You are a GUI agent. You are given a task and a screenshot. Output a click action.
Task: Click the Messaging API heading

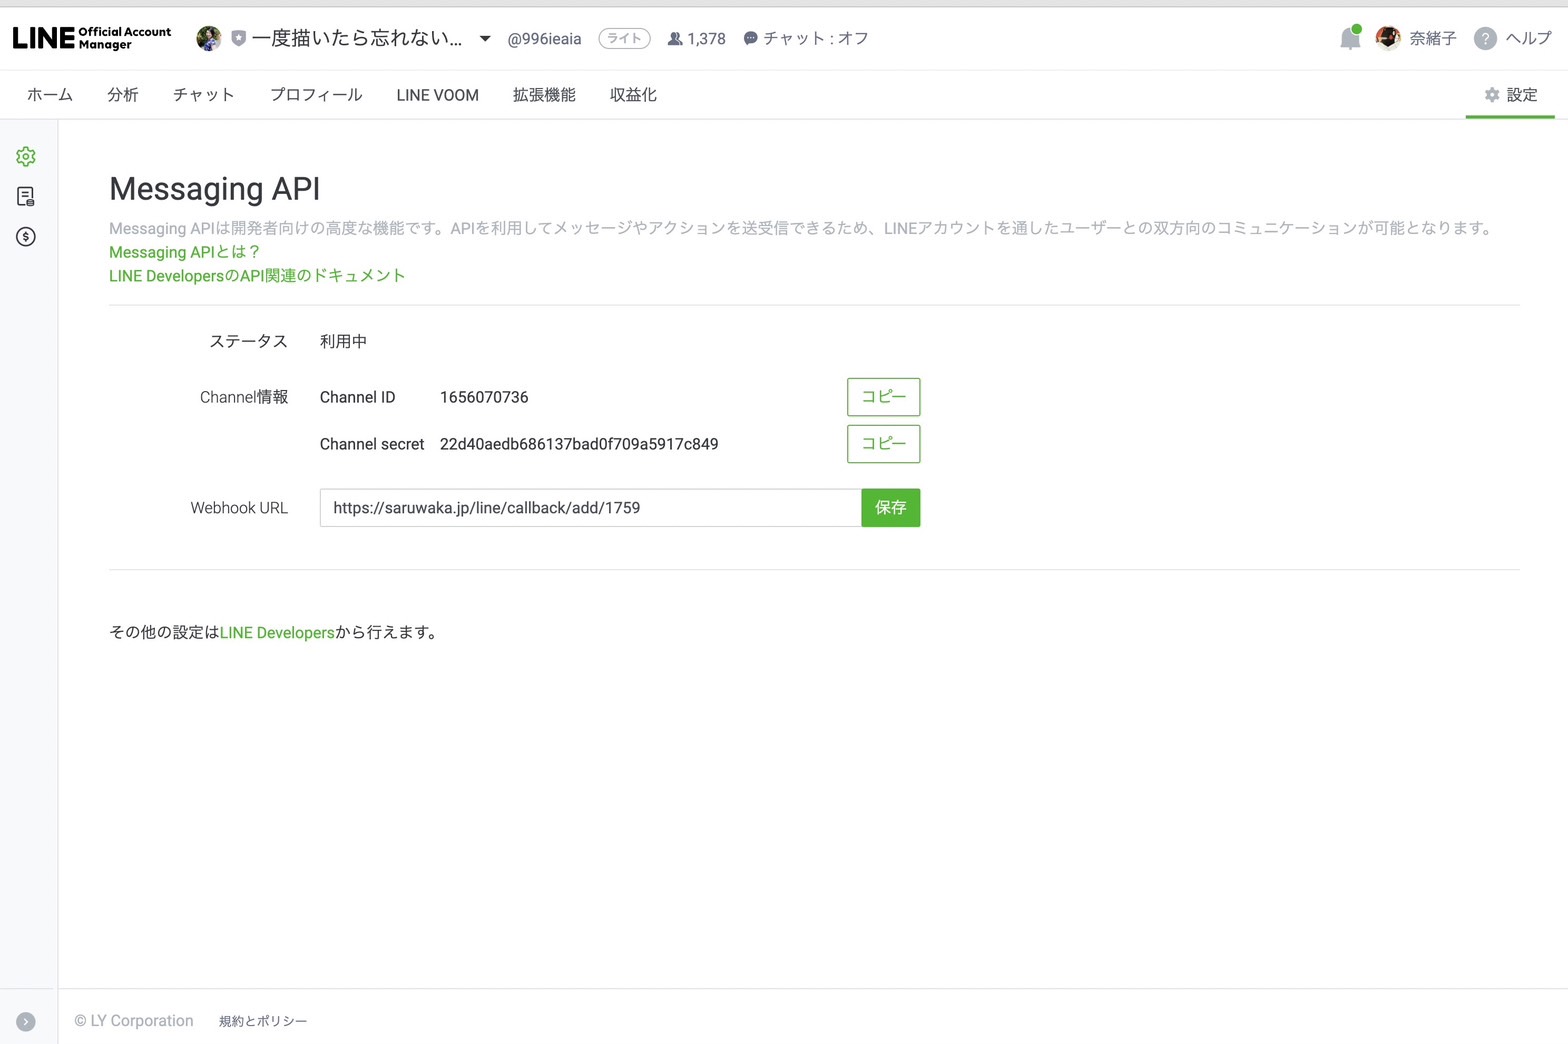pos(215,189)
